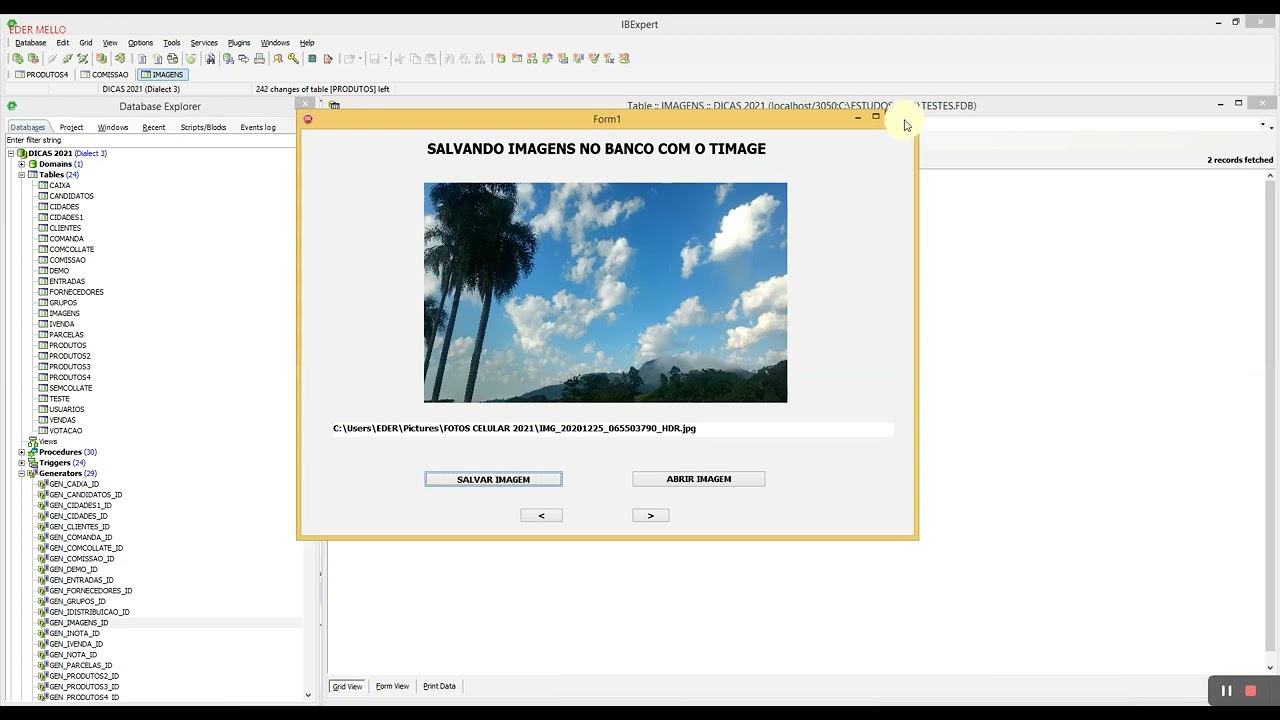Click the image file path field
This screenshot has height=720, width=1280.
[x=612, y=428]
